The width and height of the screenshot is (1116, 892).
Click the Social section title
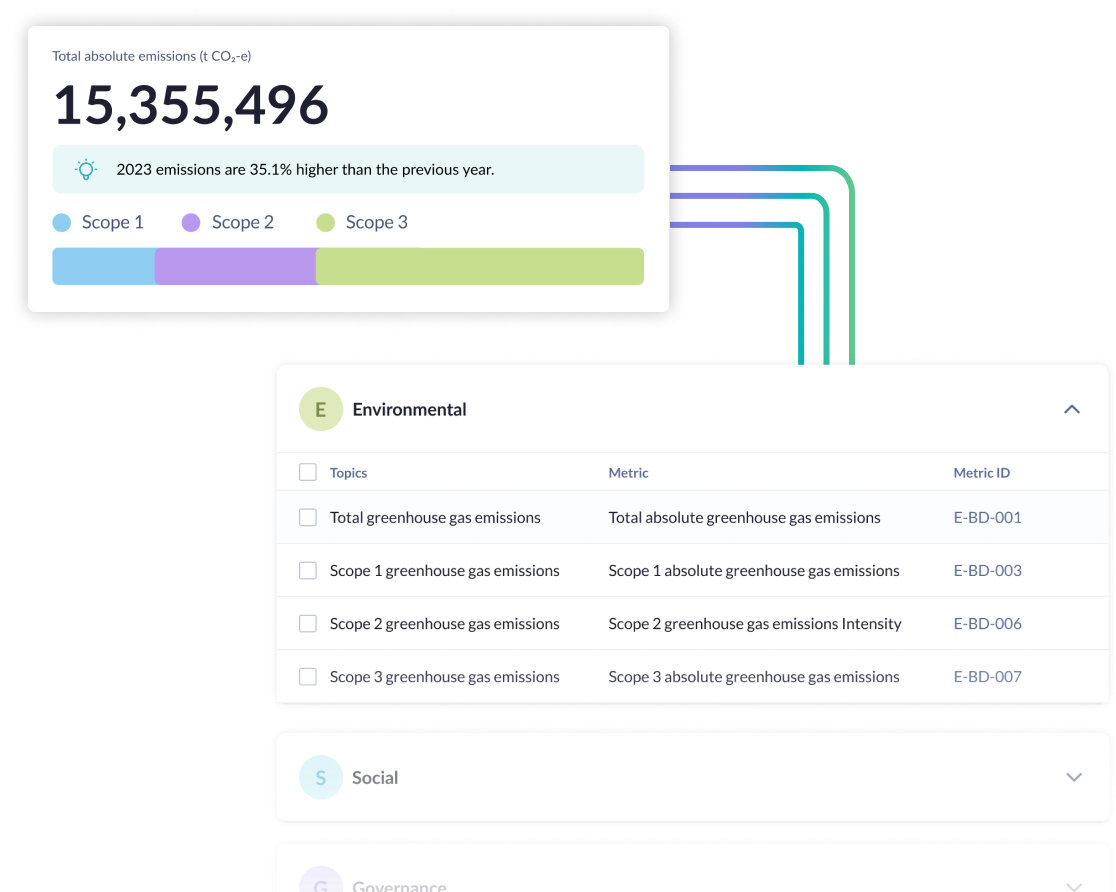point(375,777)
